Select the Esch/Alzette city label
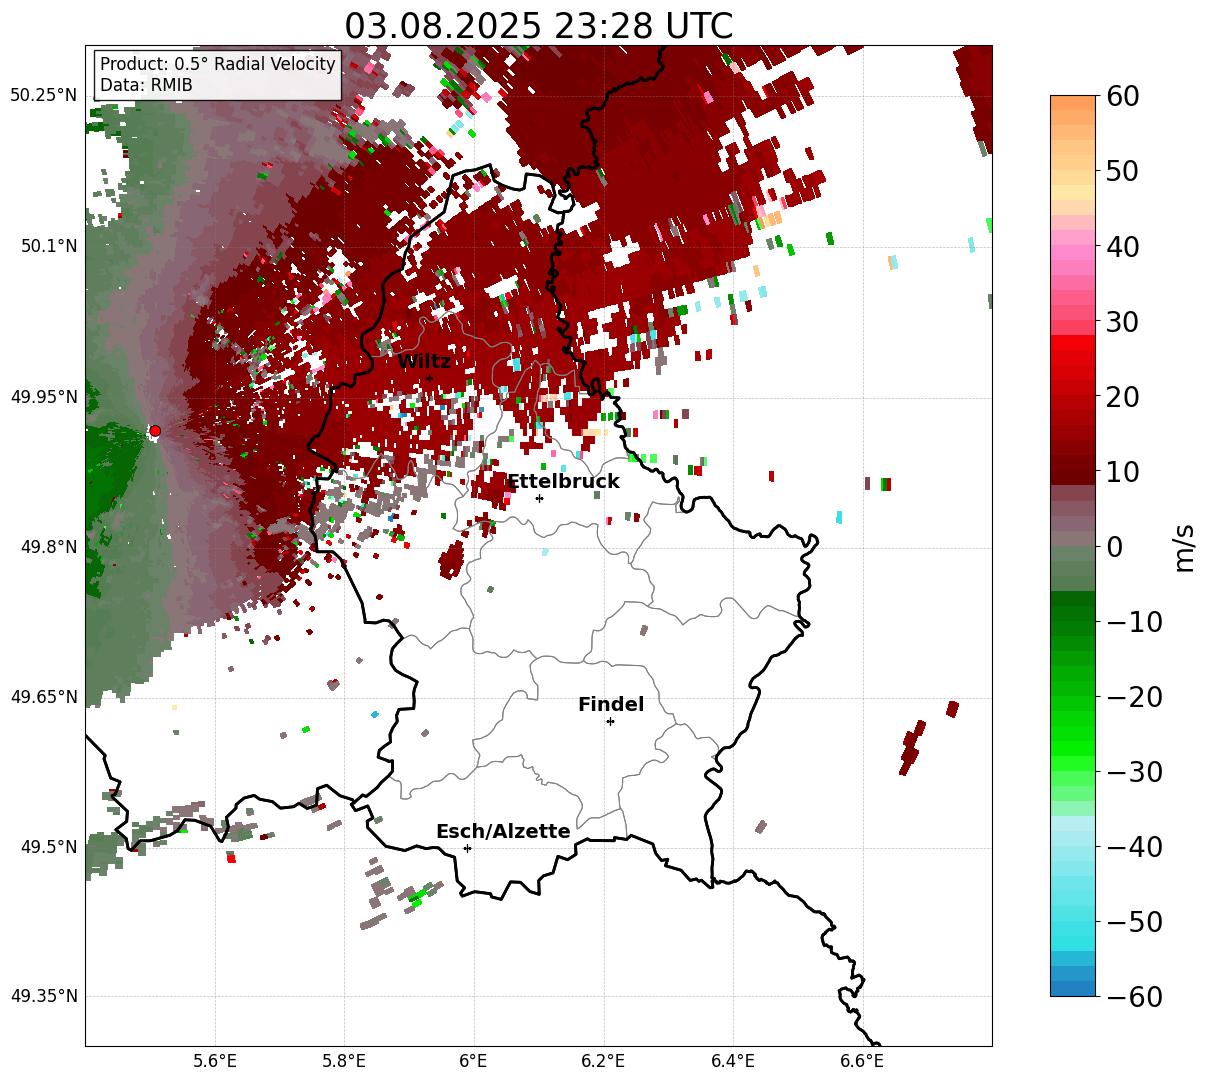 point(503,832)
